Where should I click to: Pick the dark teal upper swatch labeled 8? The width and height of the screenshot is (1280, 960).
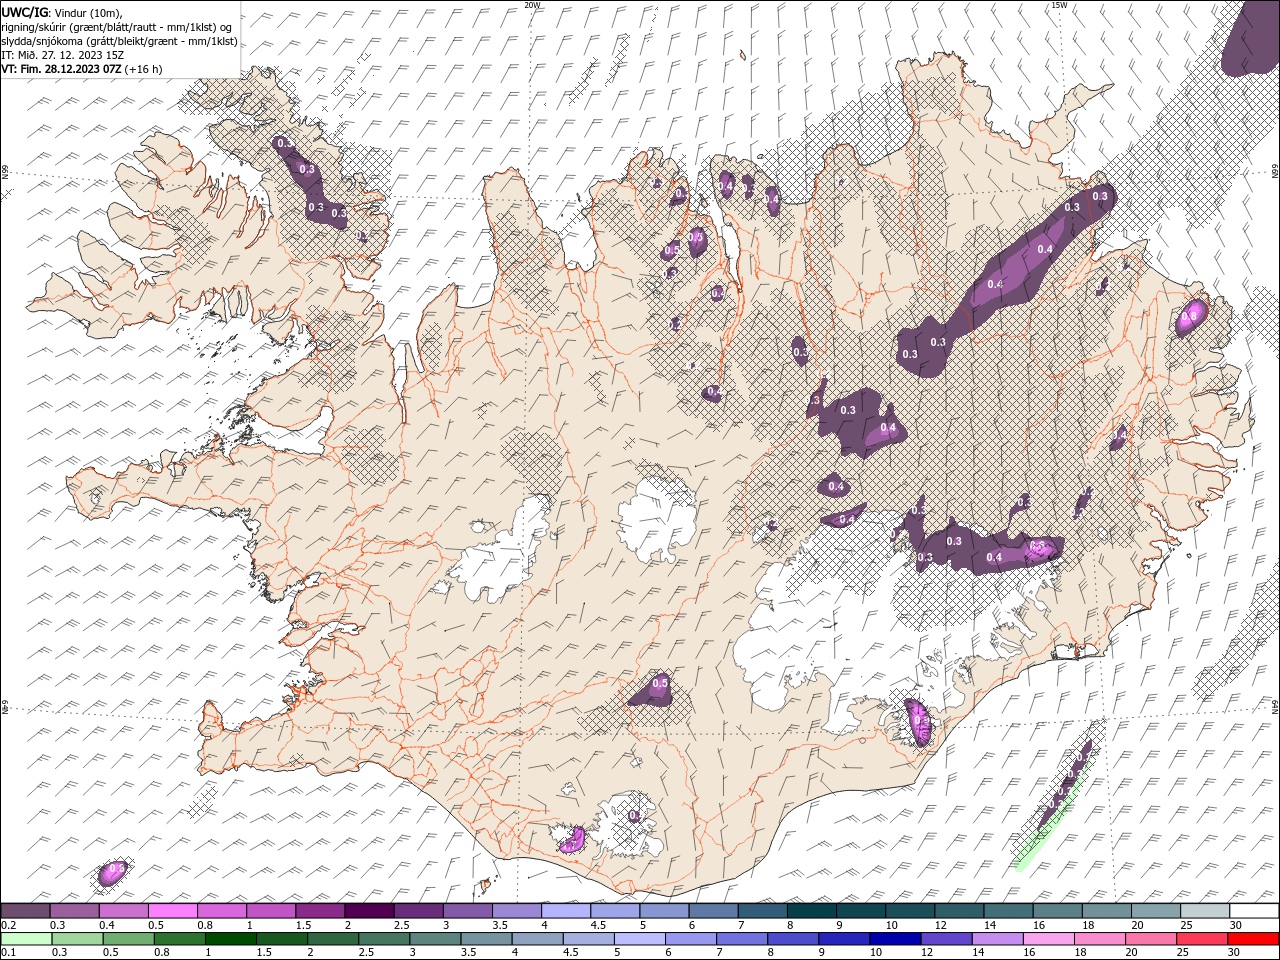pos(811,911)
